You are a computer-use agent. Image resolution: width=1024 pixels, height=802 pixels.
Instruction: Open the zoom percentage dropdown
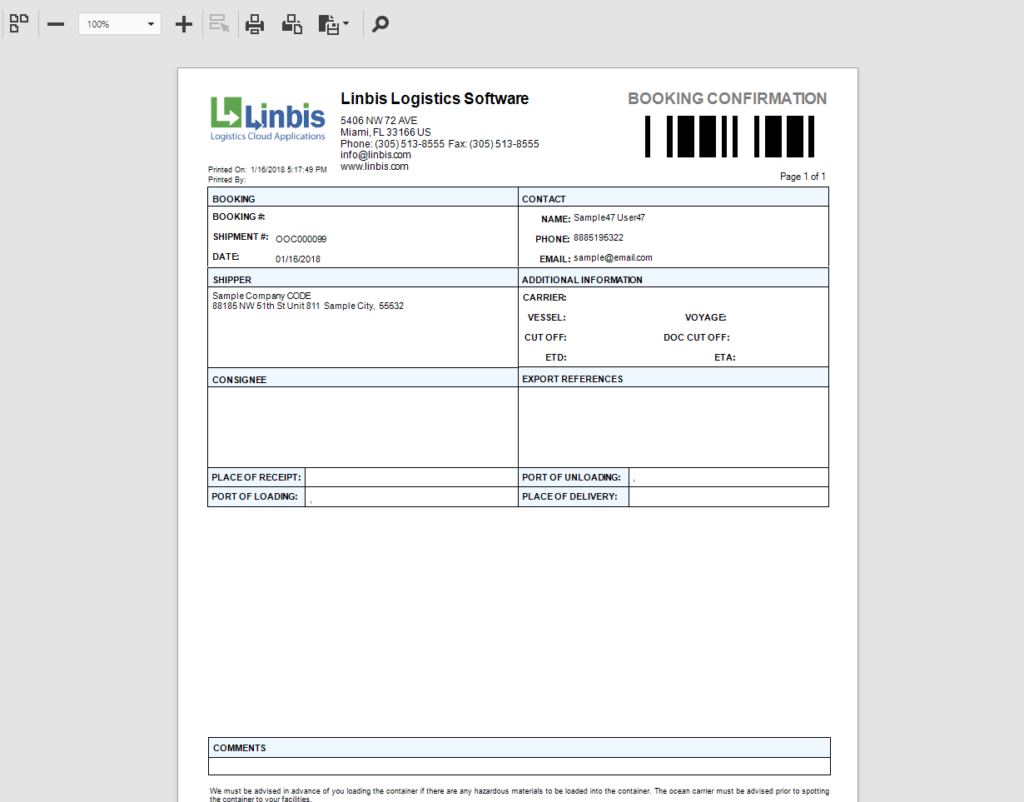152,23
